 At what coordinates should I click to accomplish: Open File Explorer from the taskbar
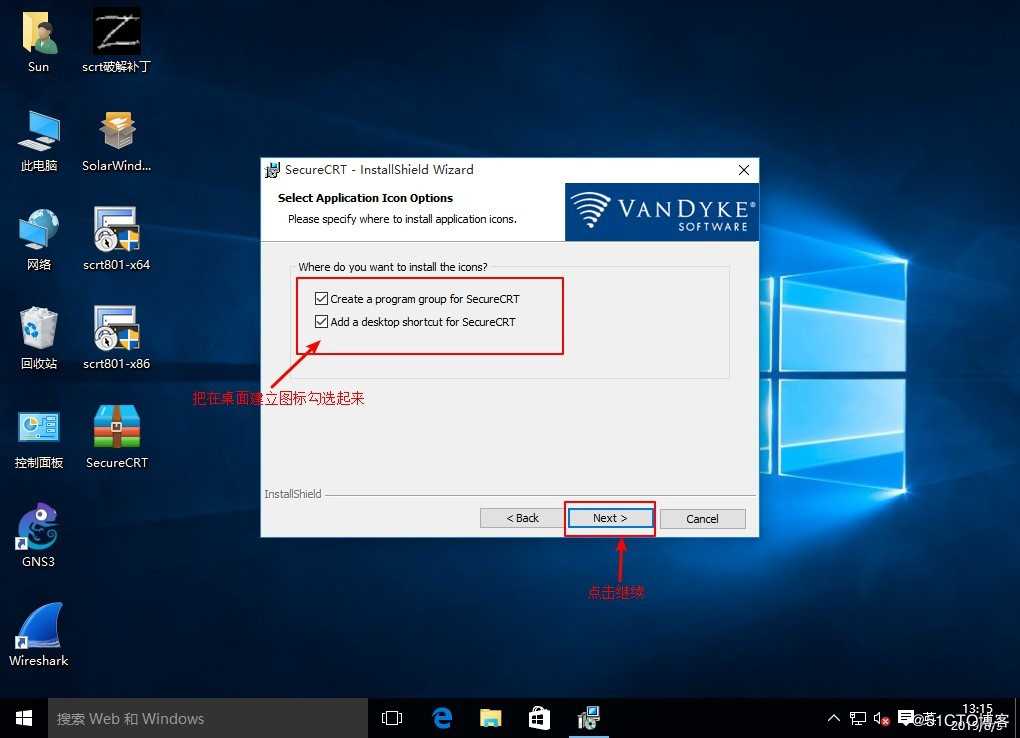(490, 718)
